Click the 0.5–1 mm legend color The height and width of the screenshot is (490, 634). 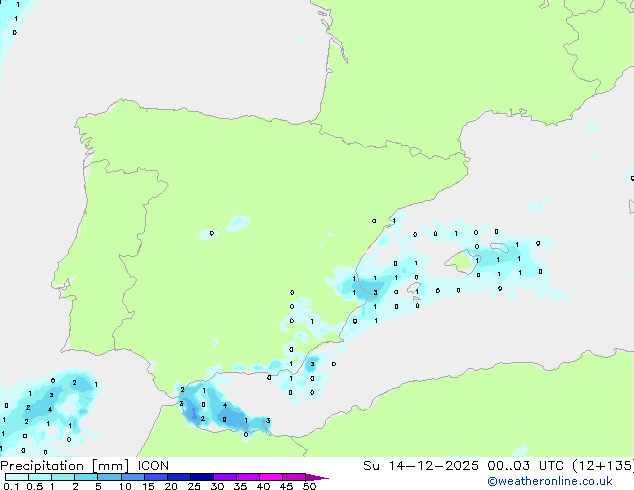pos(40,477)
